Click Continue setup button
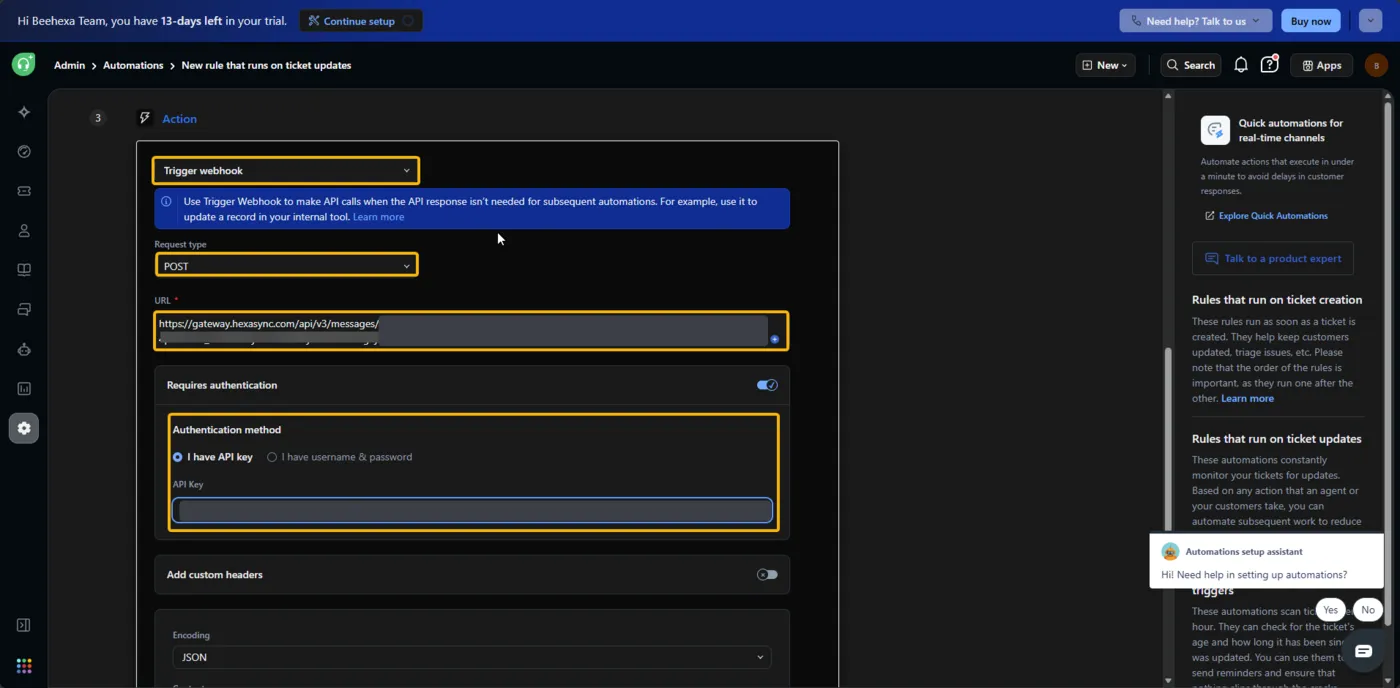Viewport: 1400px width, 688px height. (x=360, y=21)
